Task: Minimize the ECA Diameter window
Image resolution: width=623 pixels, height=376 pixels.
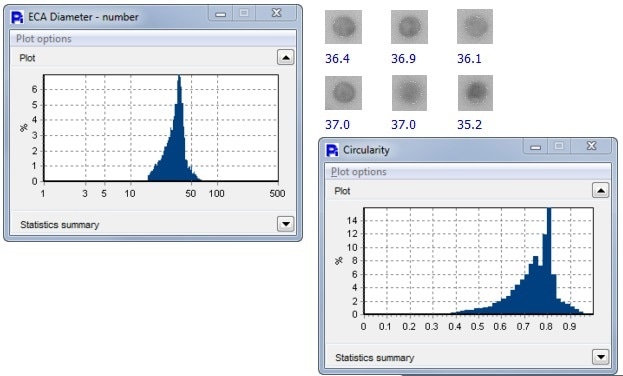Action: pyautogui.click(x=221, y=14)
